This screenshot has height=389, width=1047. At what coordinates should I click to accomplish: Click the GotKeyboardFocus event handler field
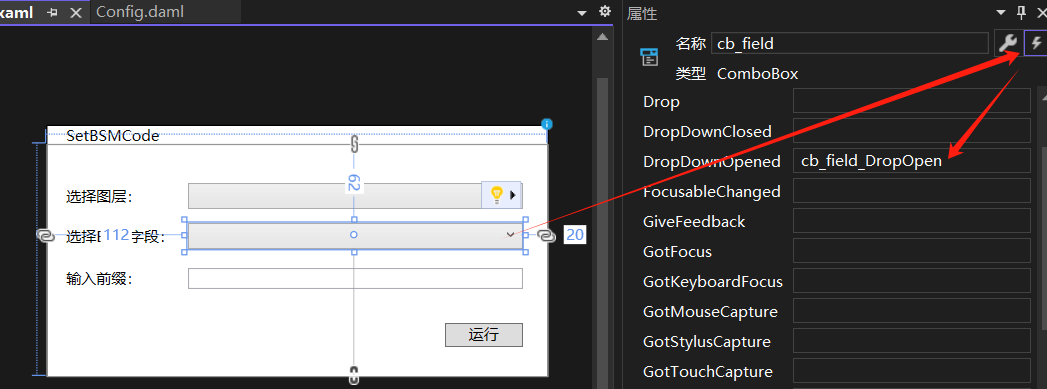911,281
